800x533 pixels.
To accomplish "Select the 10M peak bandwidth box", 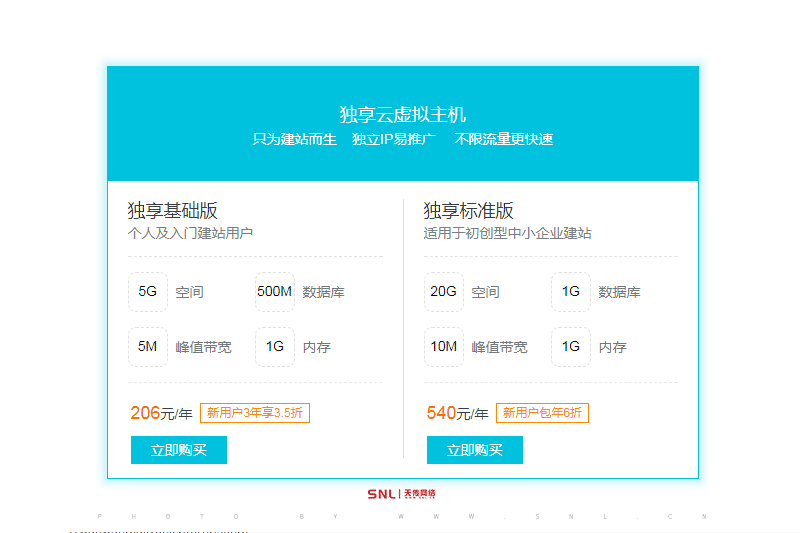I will tap(444, 347).
